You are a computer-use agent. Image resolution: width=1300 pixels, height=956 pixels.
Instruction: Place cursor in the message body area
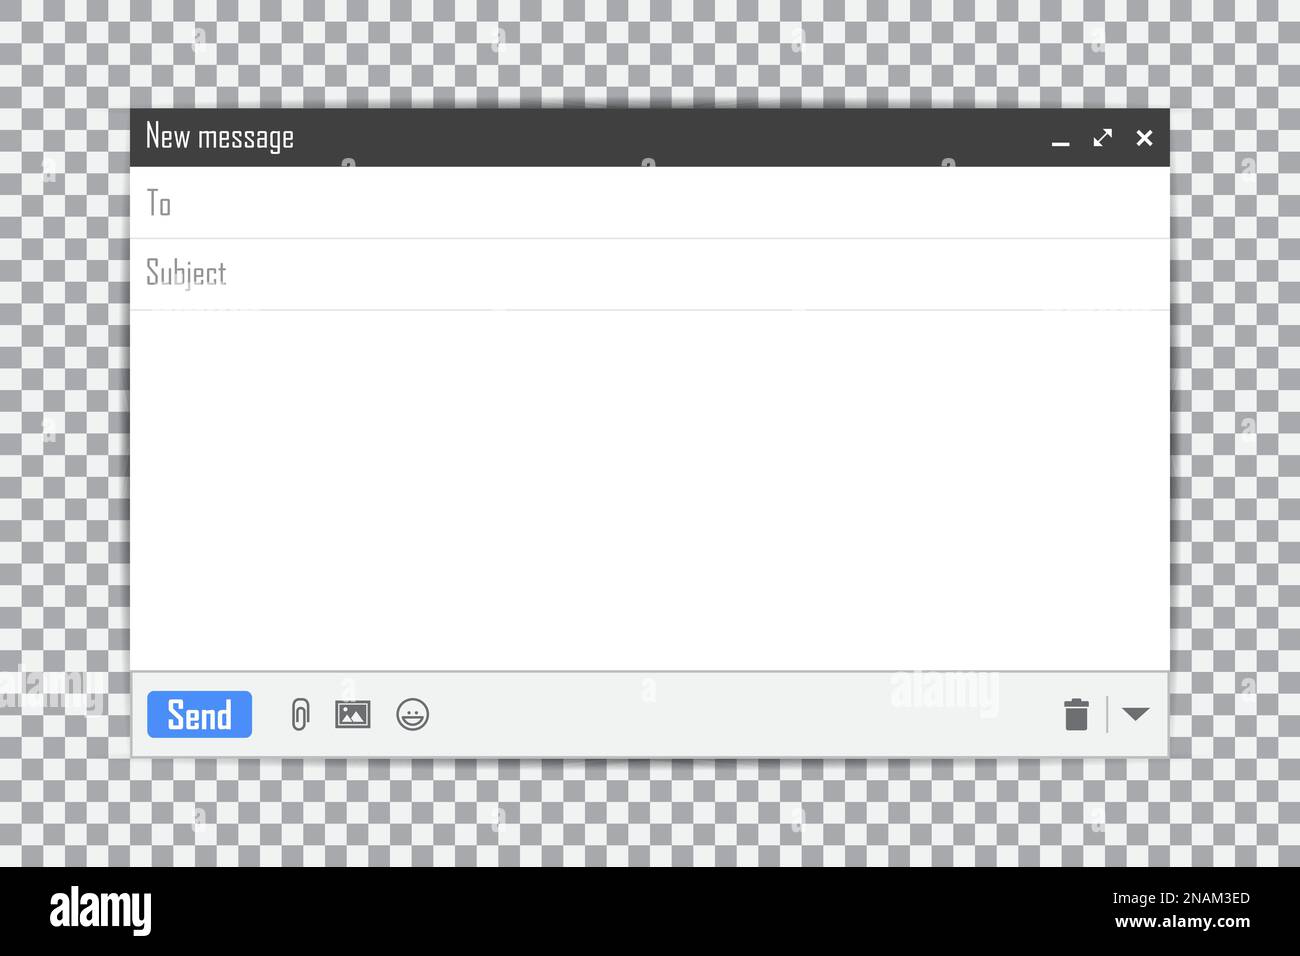click(649, 490)
